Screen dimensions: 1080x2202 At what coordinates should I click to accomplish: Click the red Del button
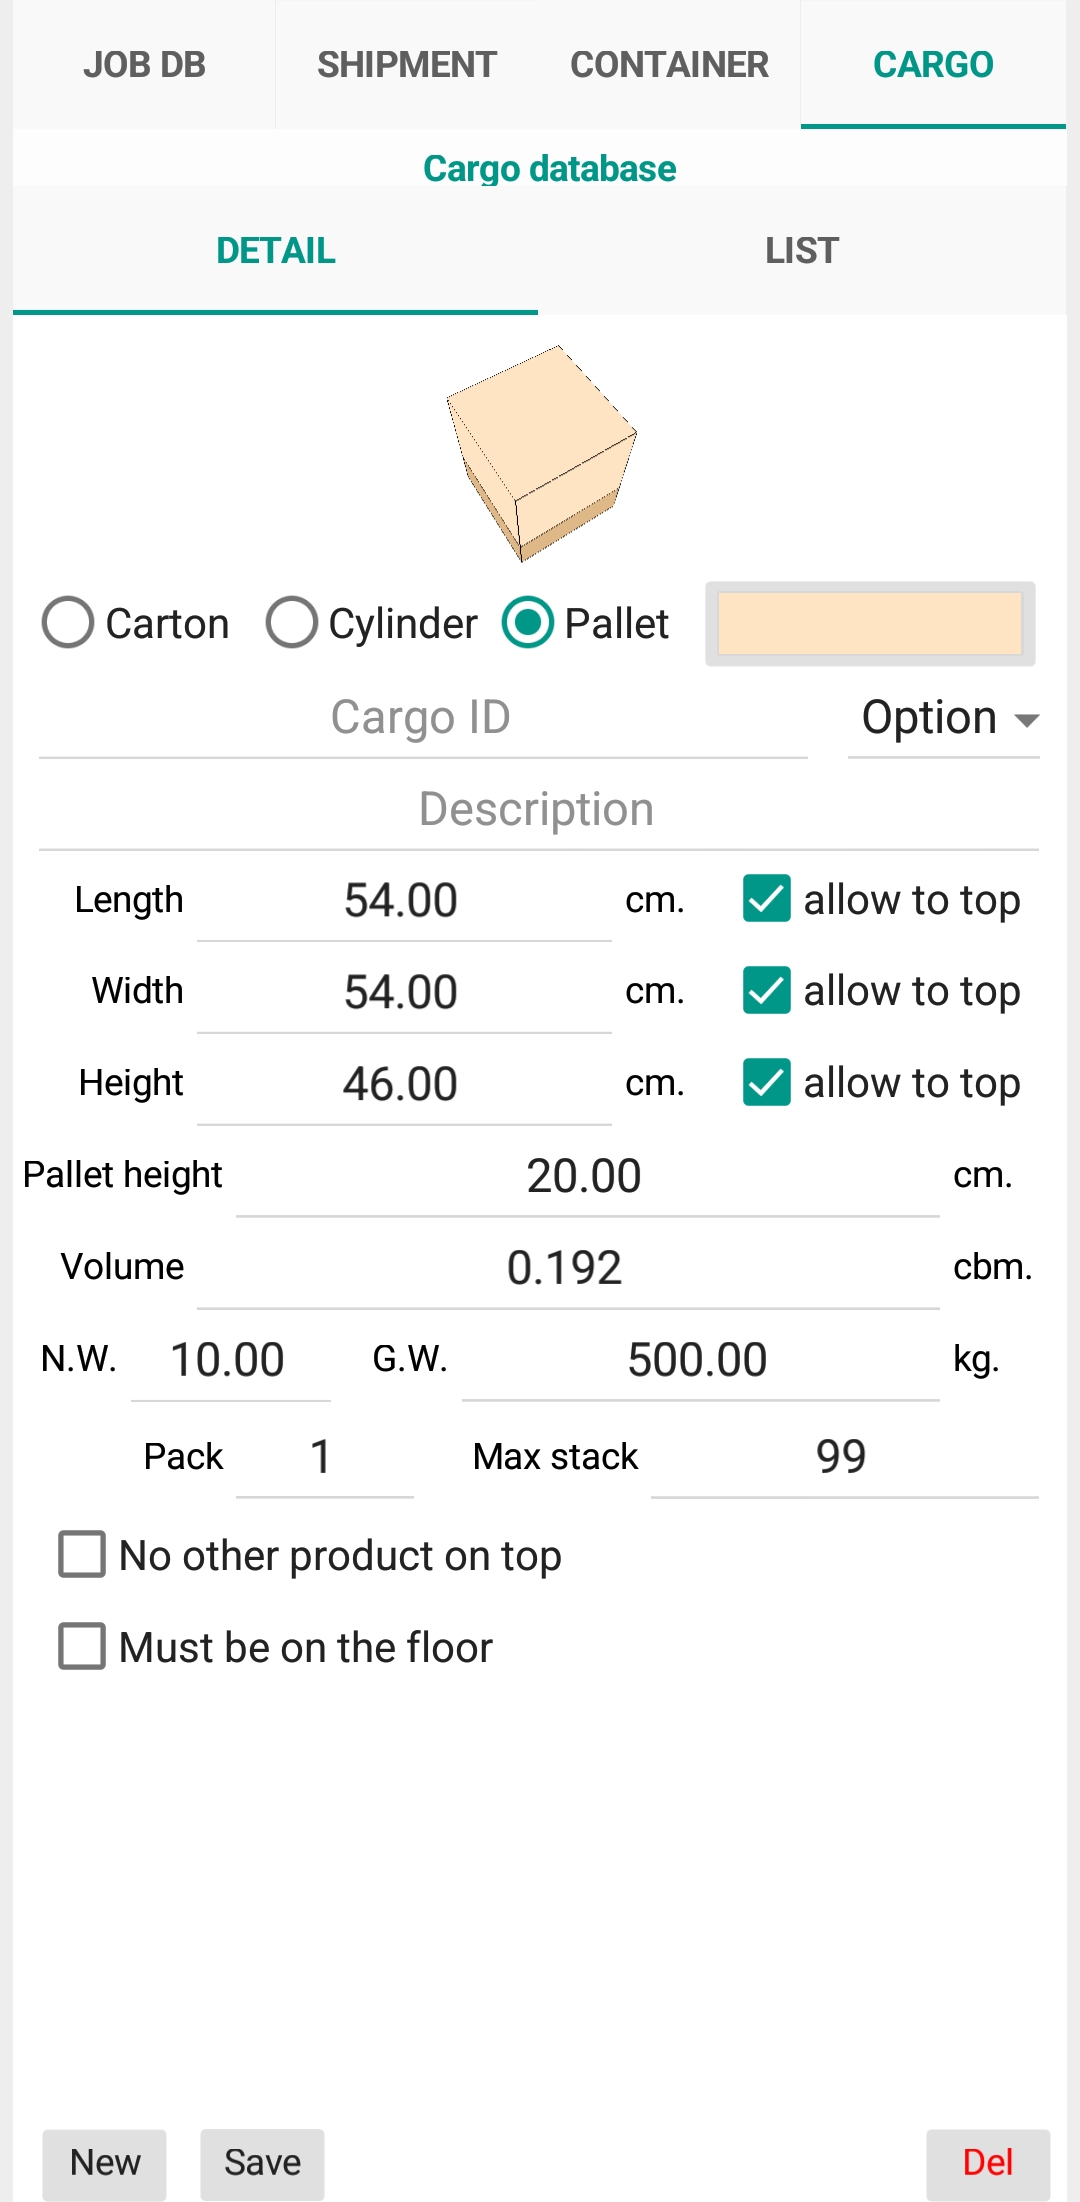click(x=988, y=2163)
